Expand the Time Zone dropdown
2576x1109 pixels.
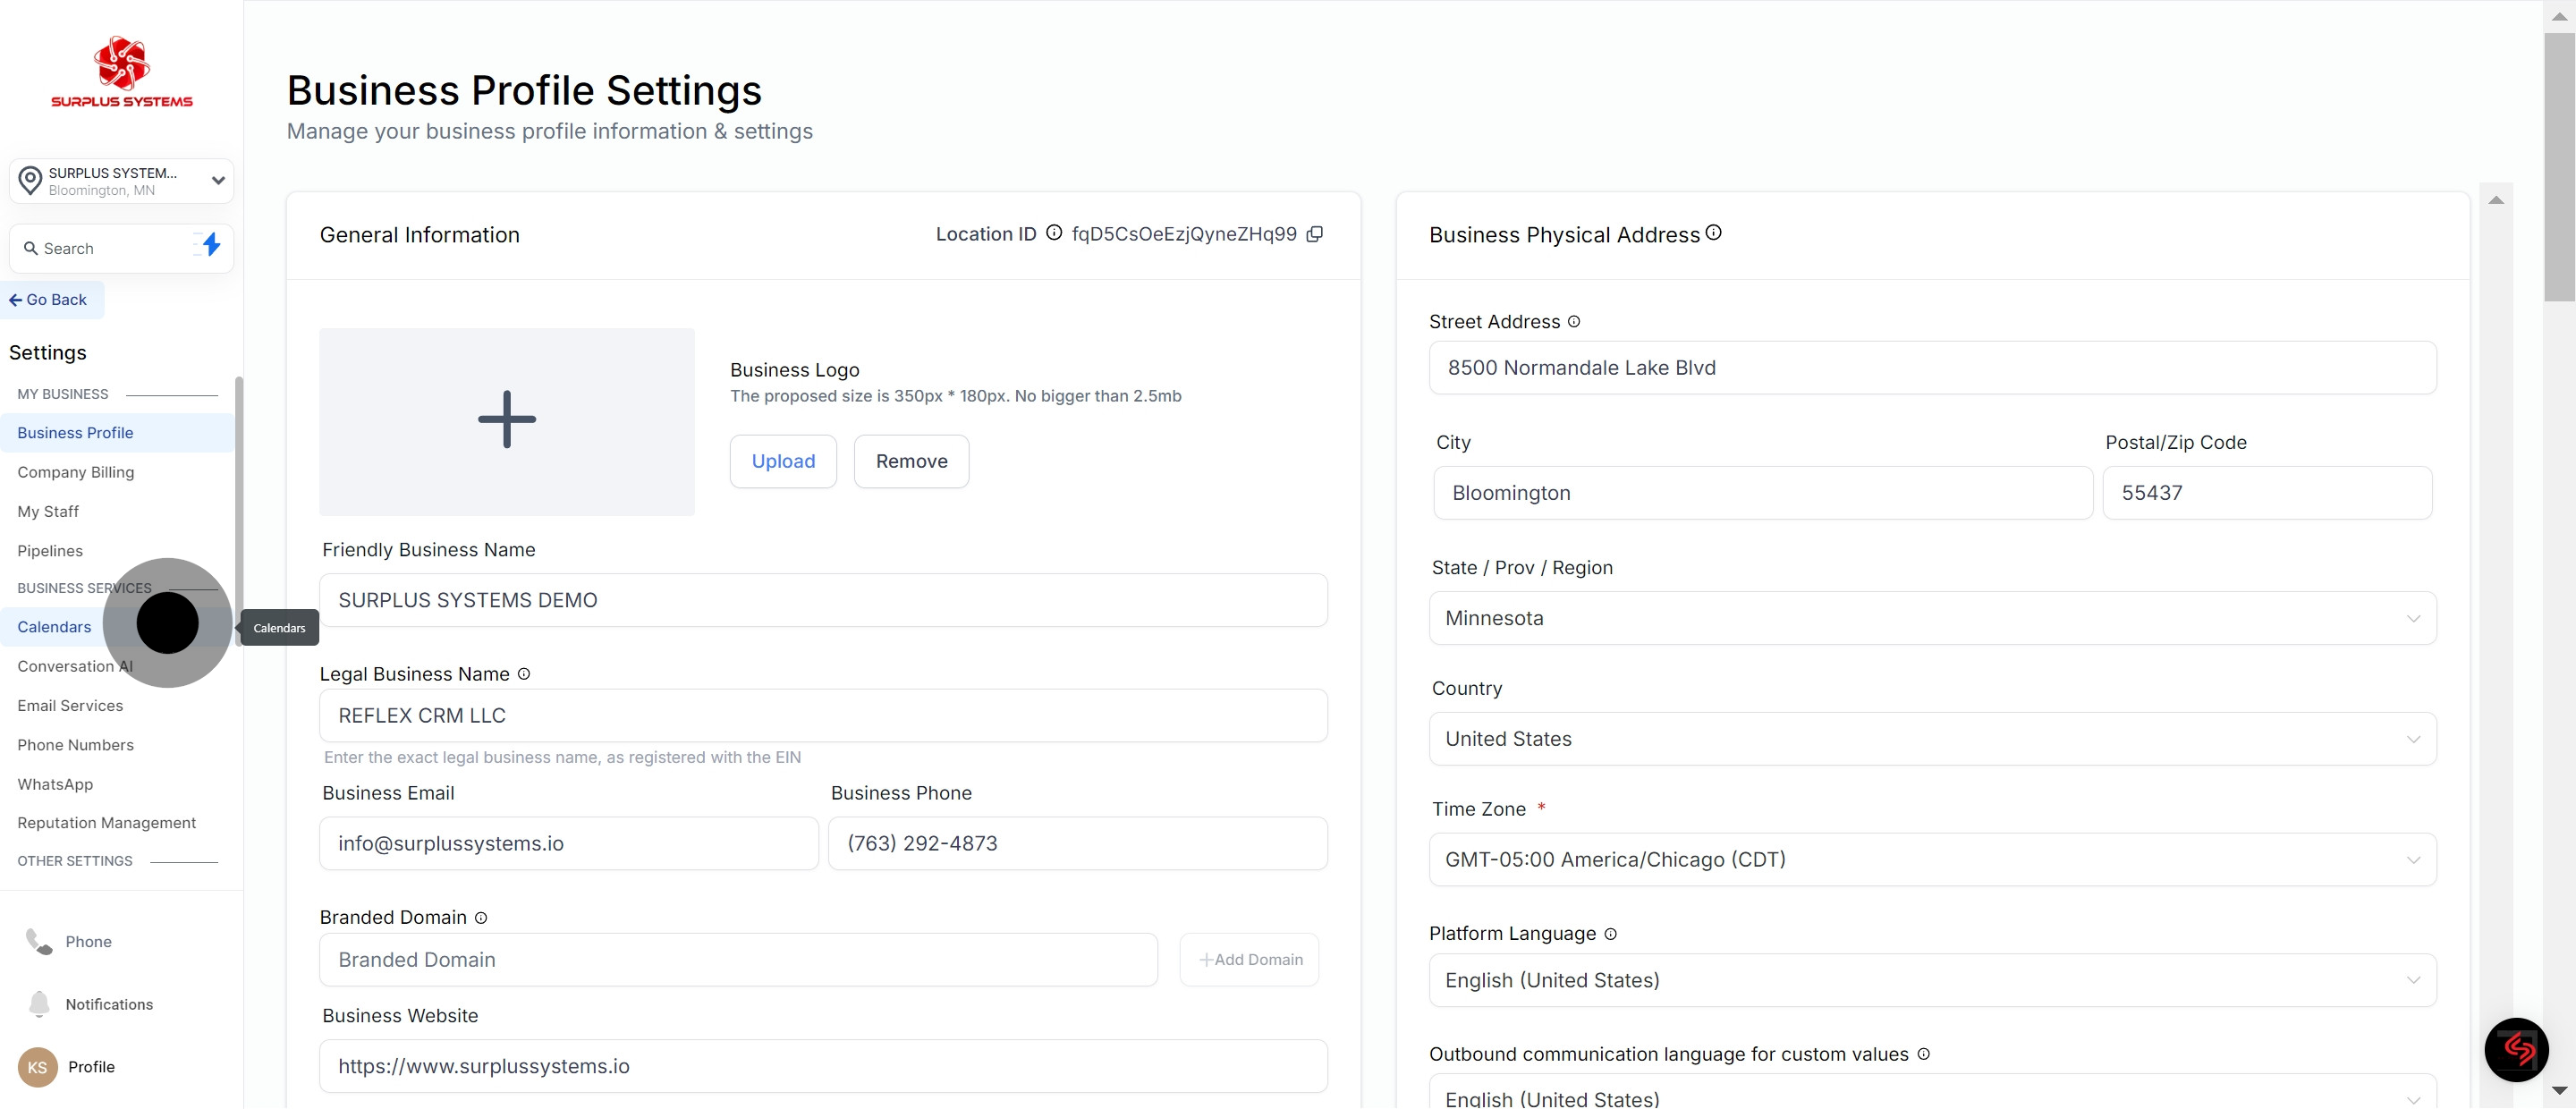pyautogui.click(x=1932, y=860)
